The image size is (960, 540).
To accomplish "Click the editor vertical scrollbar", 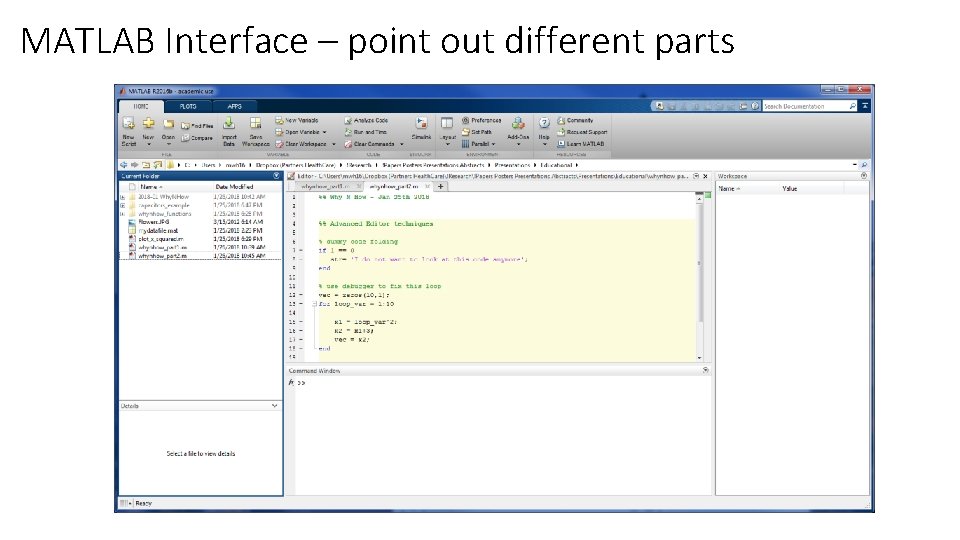I will (699, 263).
